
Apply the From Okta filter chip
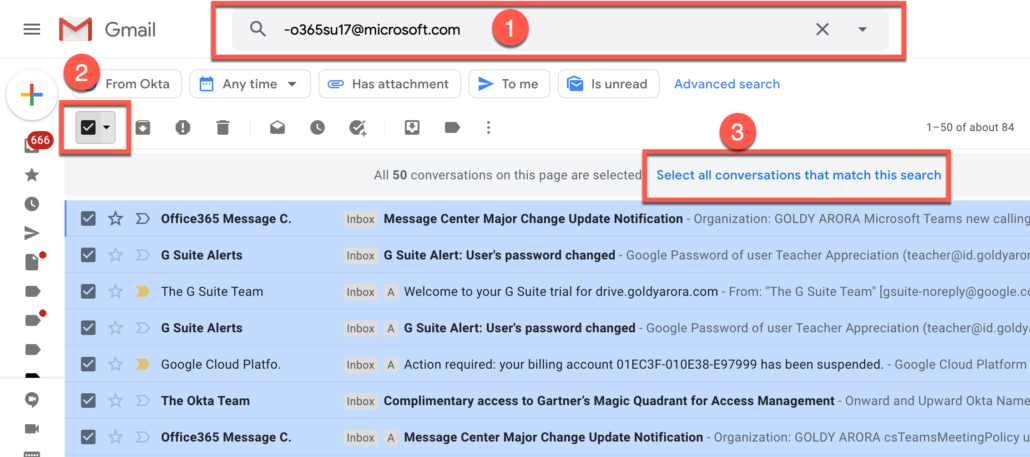tap(125, 84)
